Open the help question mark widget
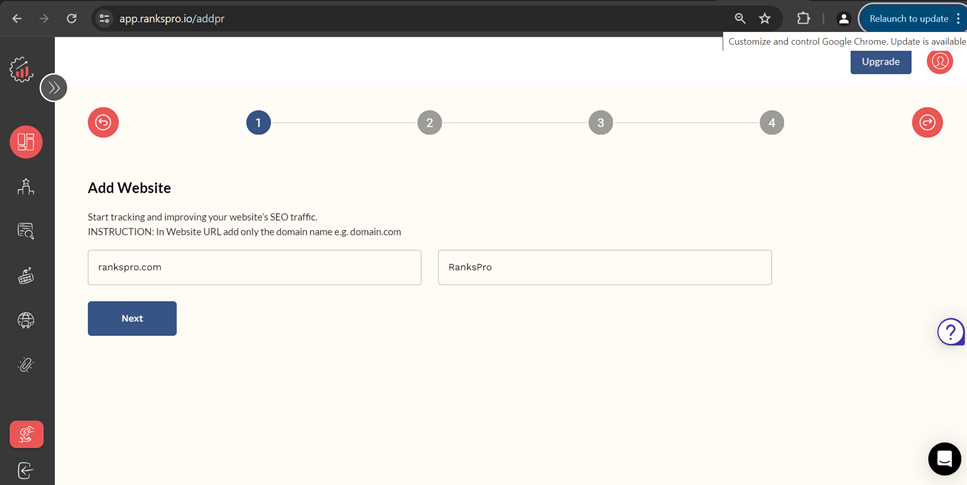Viewport: 967px width, 485px height. (x=951, y=331)
